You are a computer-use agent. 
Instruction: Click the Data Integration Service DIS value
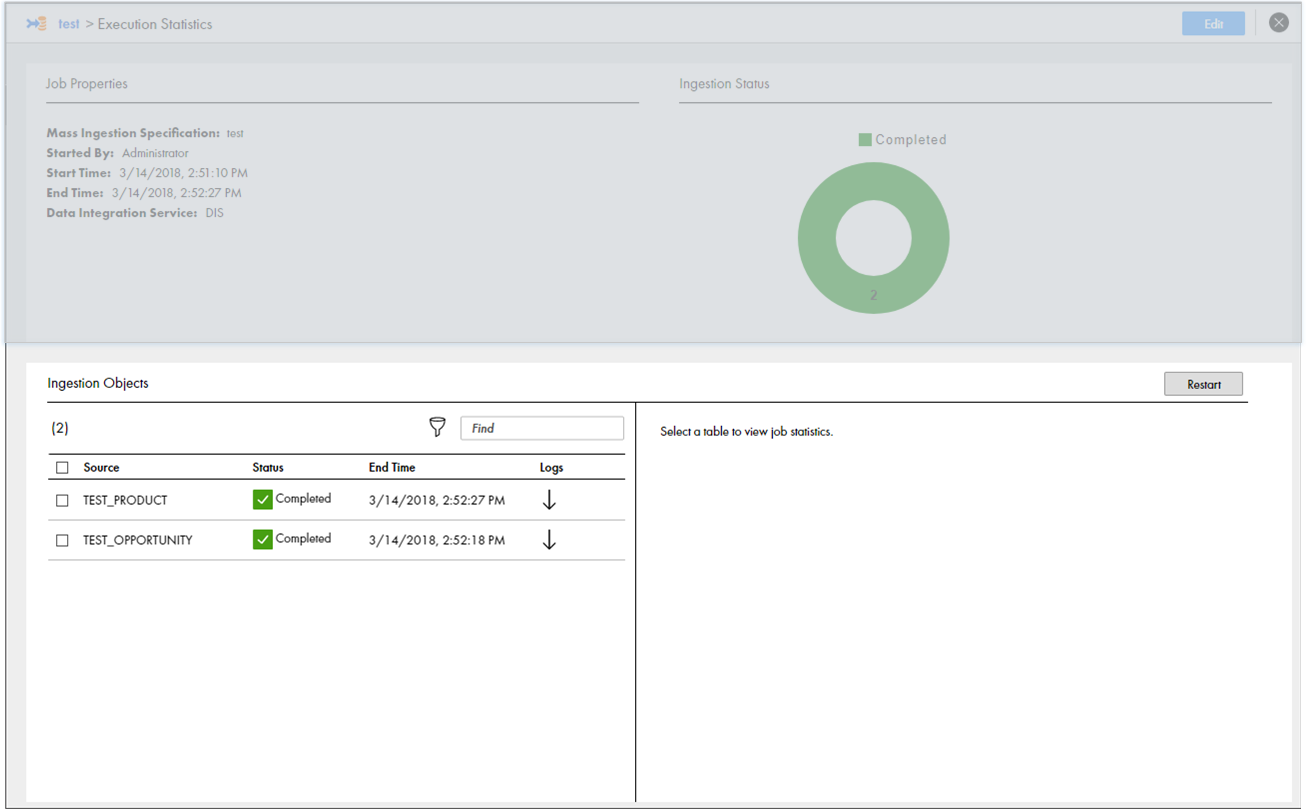[214, 213]
